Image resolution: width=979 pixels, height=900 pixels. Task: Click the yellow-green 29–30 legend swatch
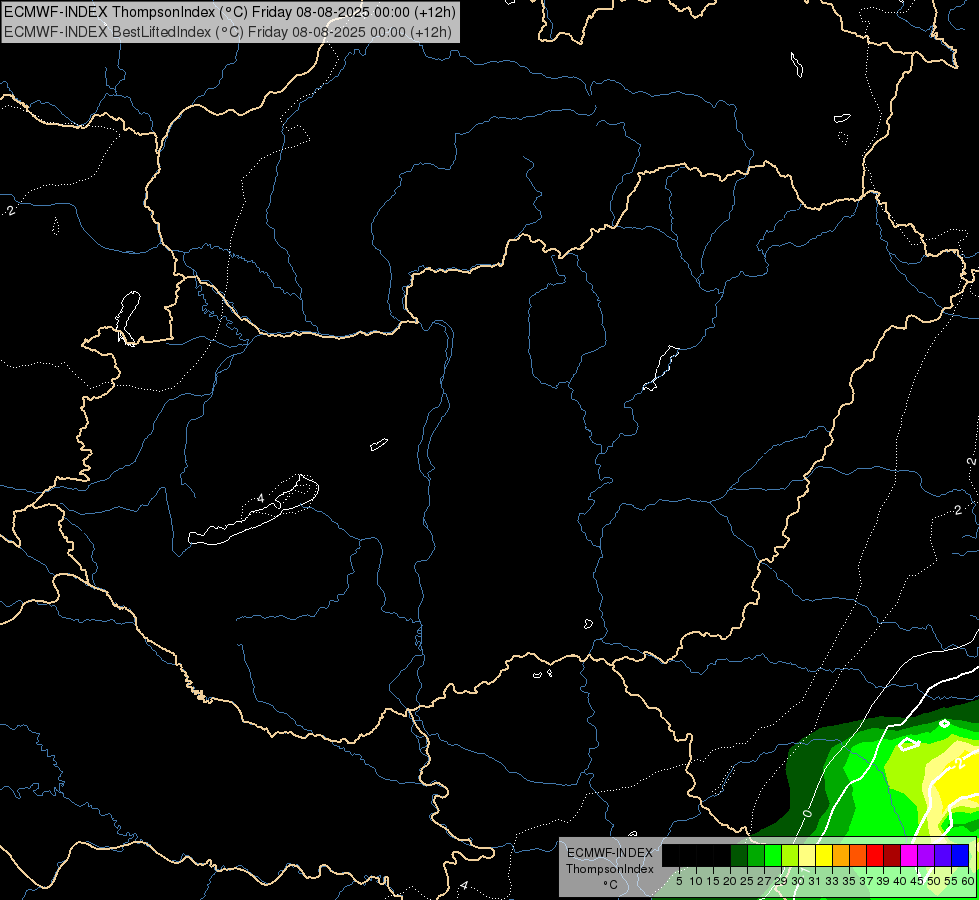[x=790, y=856]
